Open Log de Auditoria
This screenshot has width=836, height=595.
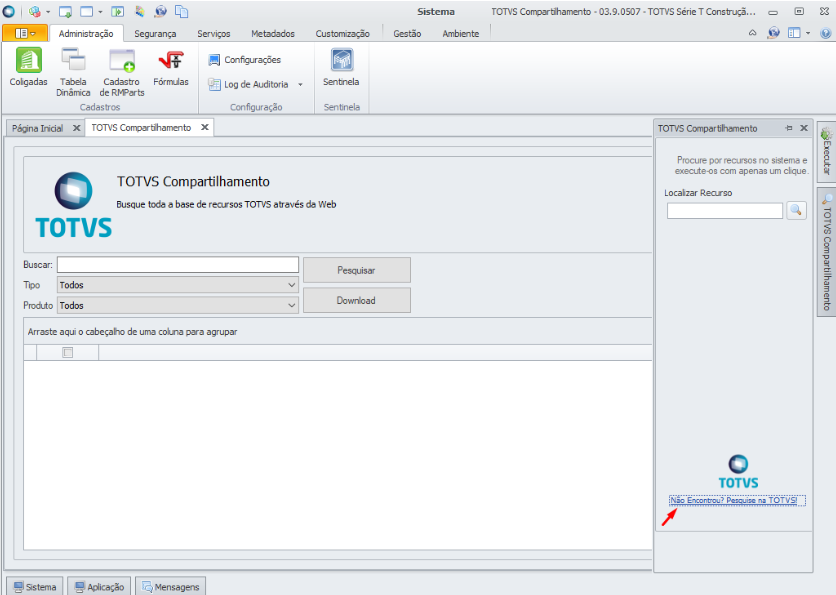click(x=248, y=84)
